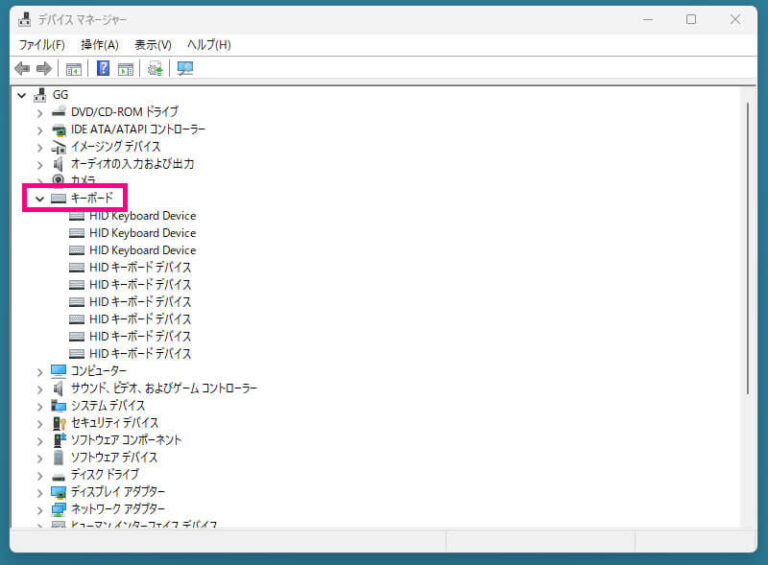Screen dimensions: 768x565
Task: Open the 表示(V) menu
Action: [x=153, y=45]
